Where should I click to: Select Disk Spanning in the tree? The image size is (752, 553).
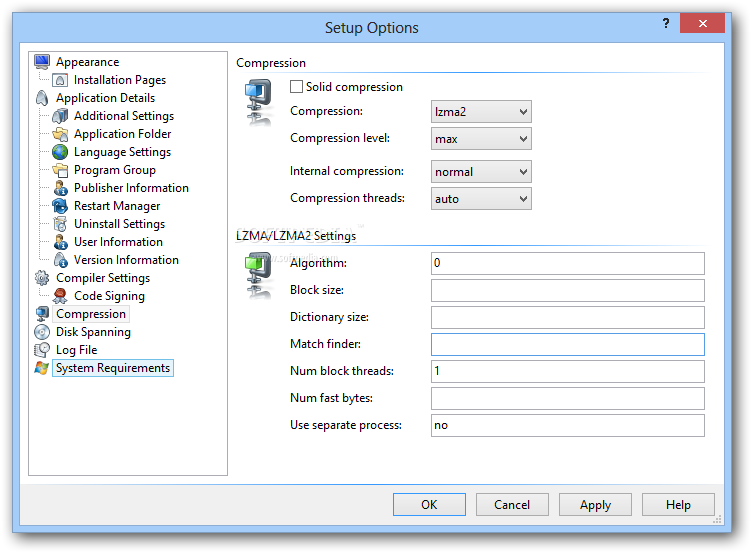[93, 332]
